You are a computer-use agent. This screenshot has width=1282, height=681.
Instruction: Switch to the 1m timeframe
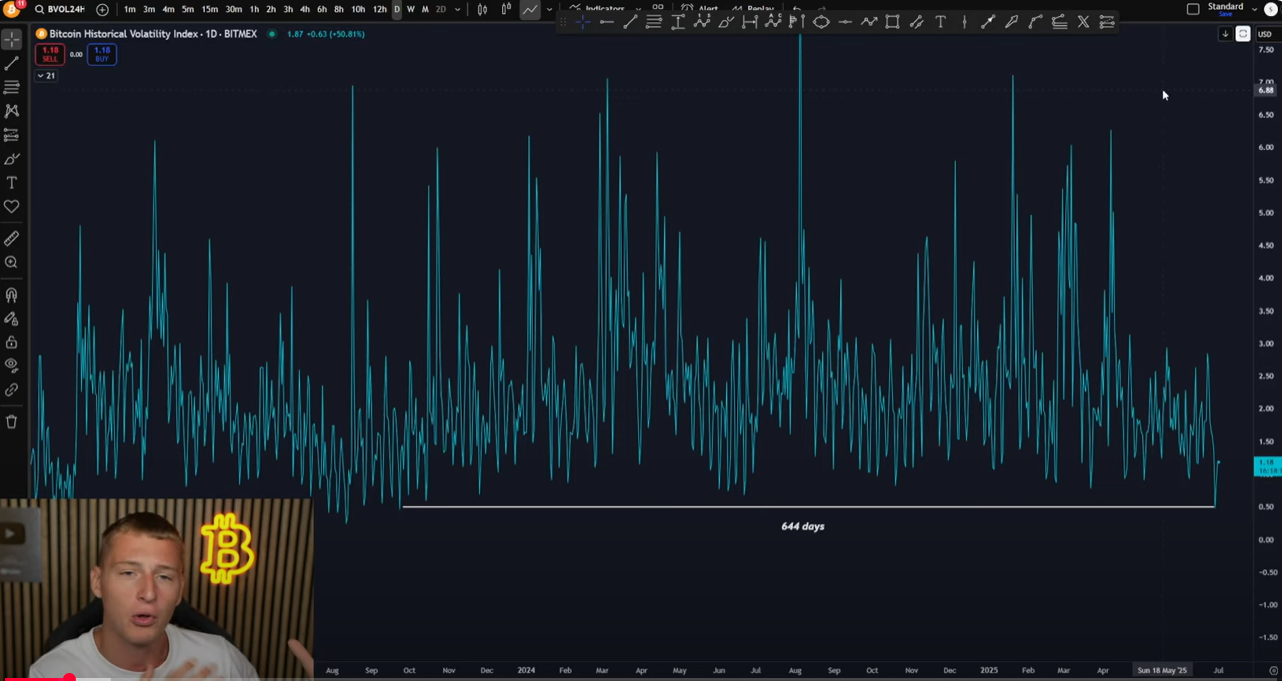pyautogui.click(x=130, y=9)
